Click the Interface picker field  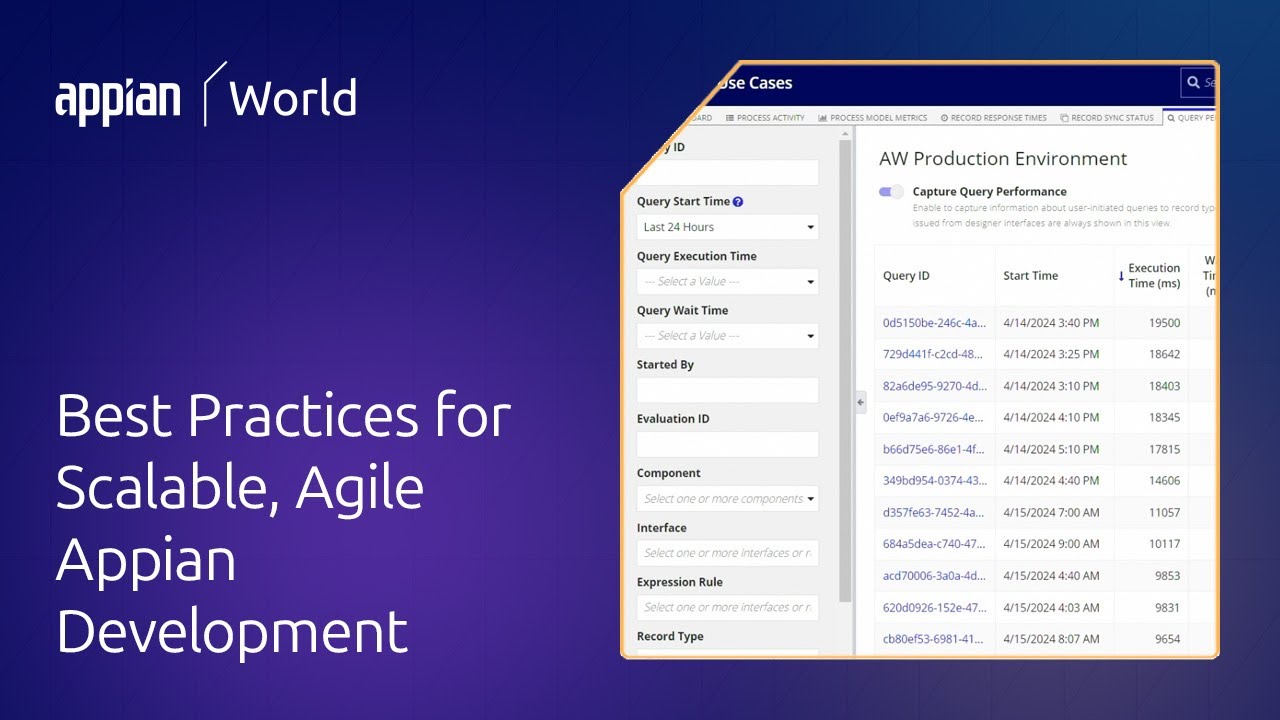(x=728, y=553)
